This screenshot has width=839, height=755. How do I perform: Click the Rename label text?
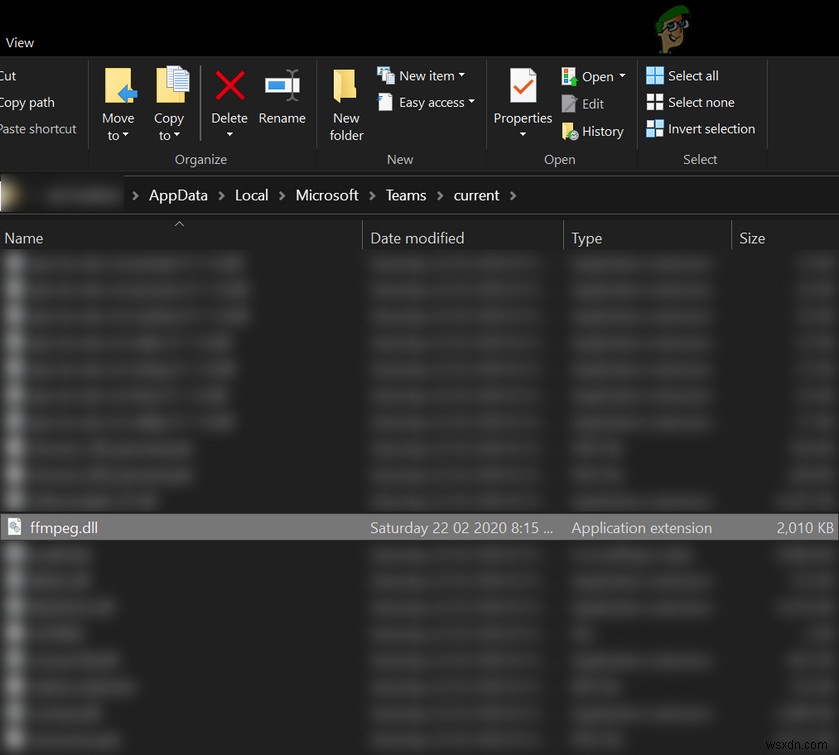[x=282, y=118]
